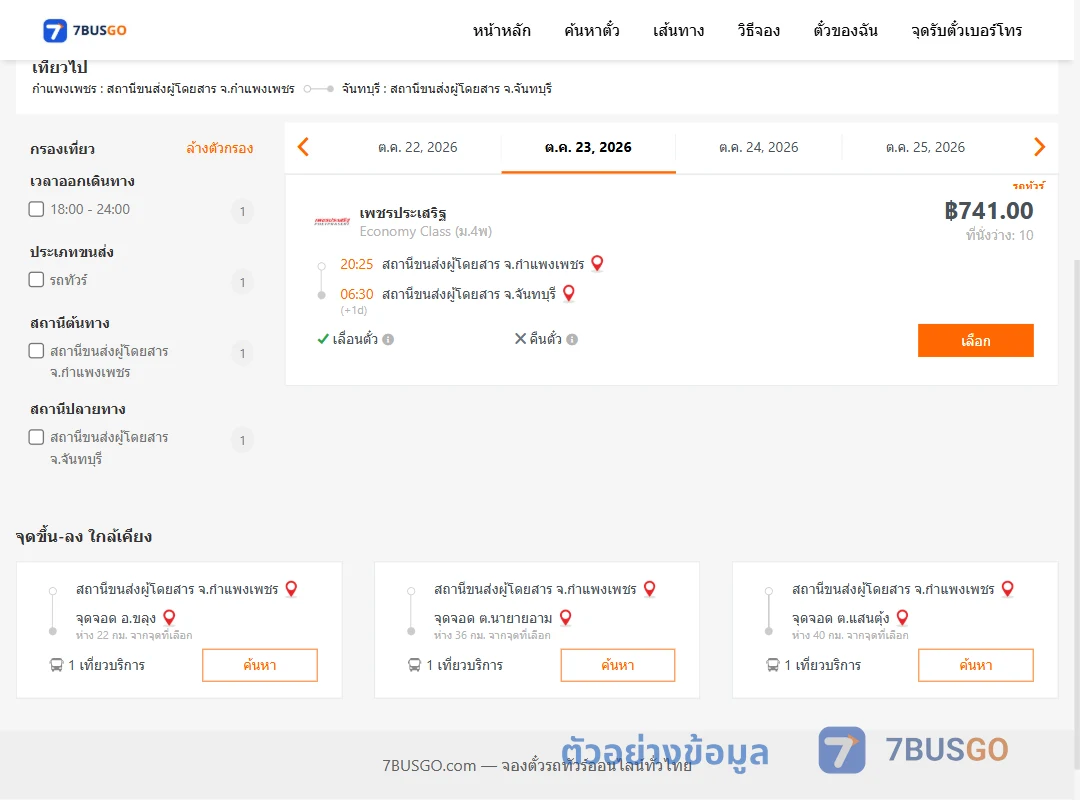
Task: Show info icon next to เลื่อนตั๋ว
Action: pos(388,339)
